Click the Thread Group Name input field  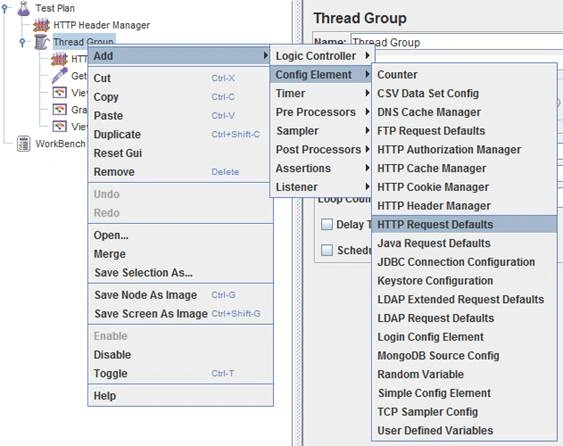pyautogui.click(x=456, y=42)
